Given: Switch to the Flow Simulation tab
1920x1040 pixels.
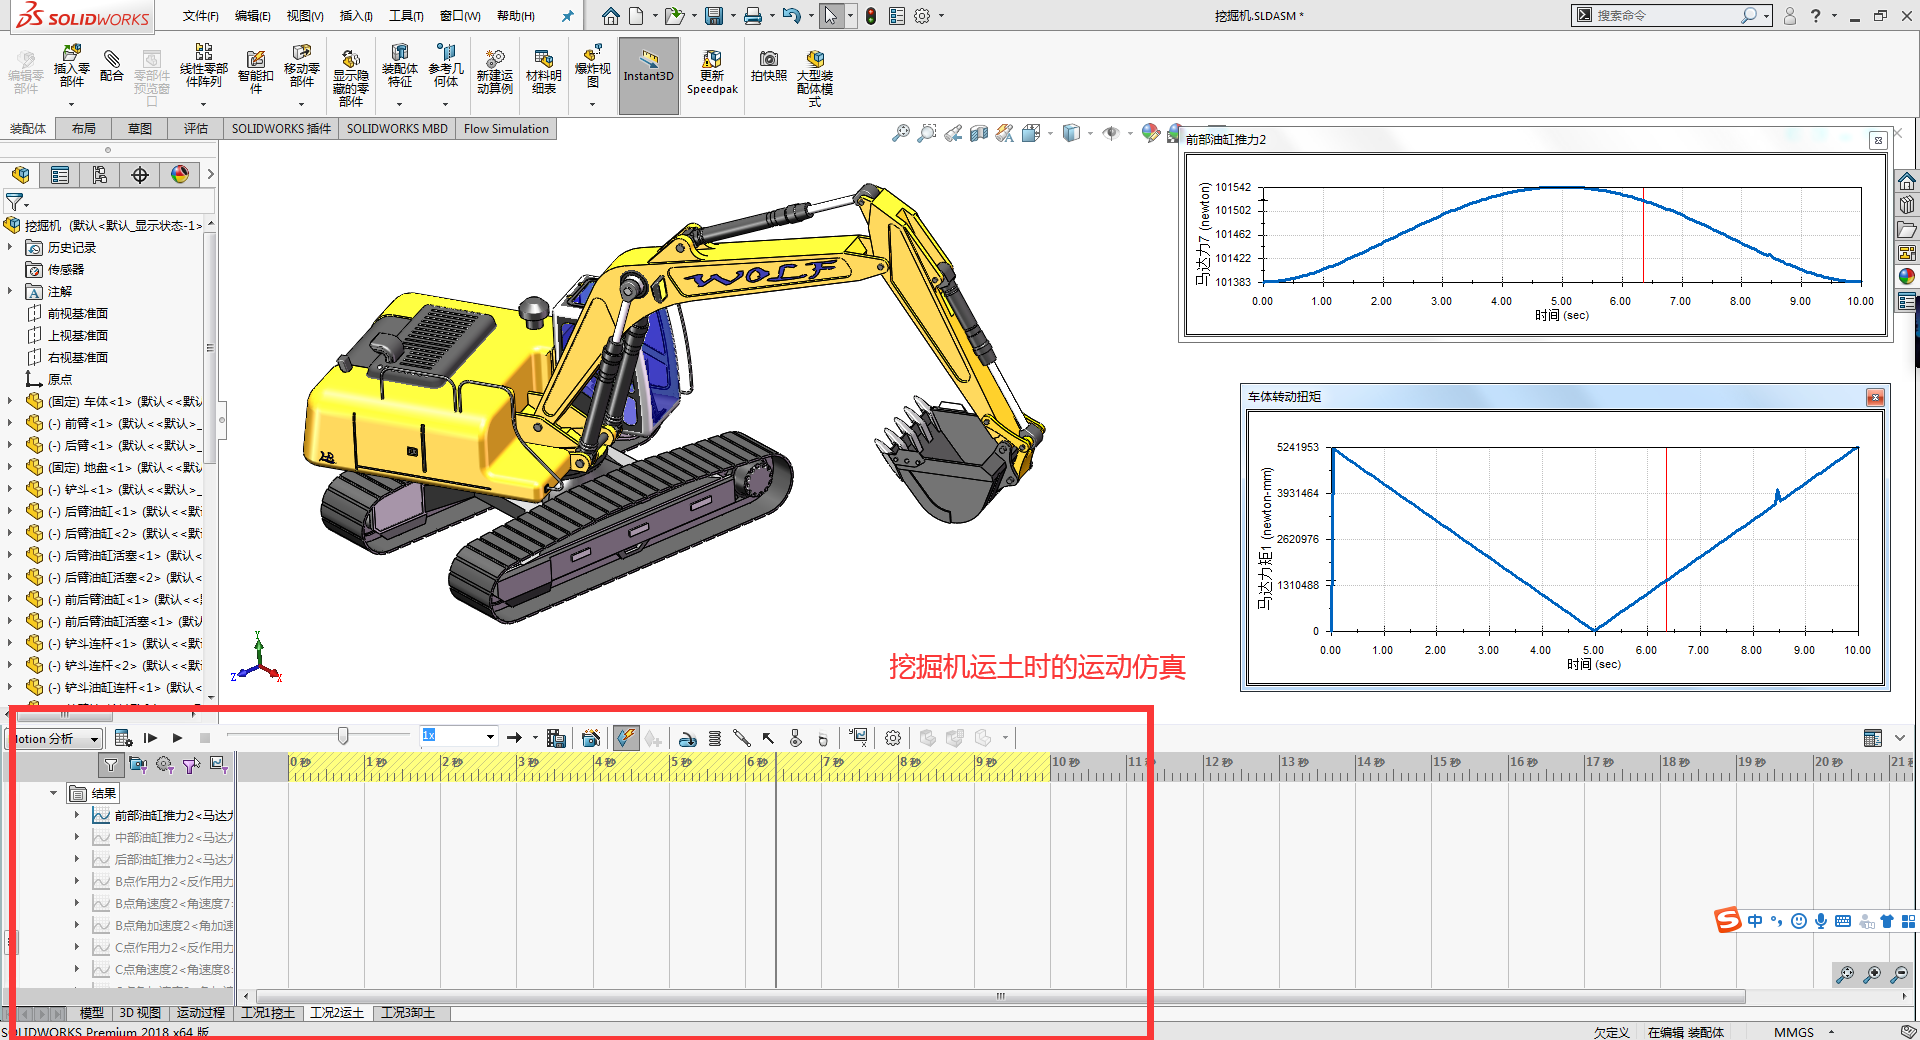Looking at the screenshot, I should 506,129.
